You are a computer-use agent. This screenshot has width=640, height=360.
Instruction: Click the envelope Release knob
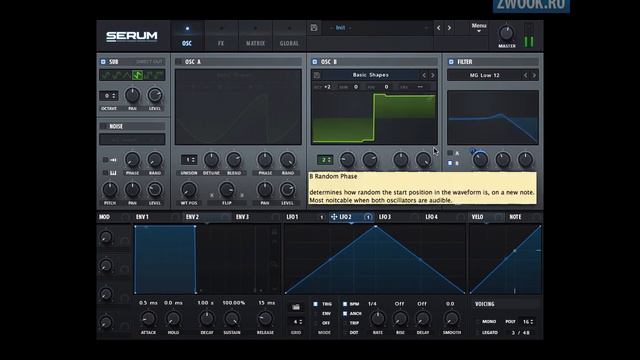coord(265,319)
